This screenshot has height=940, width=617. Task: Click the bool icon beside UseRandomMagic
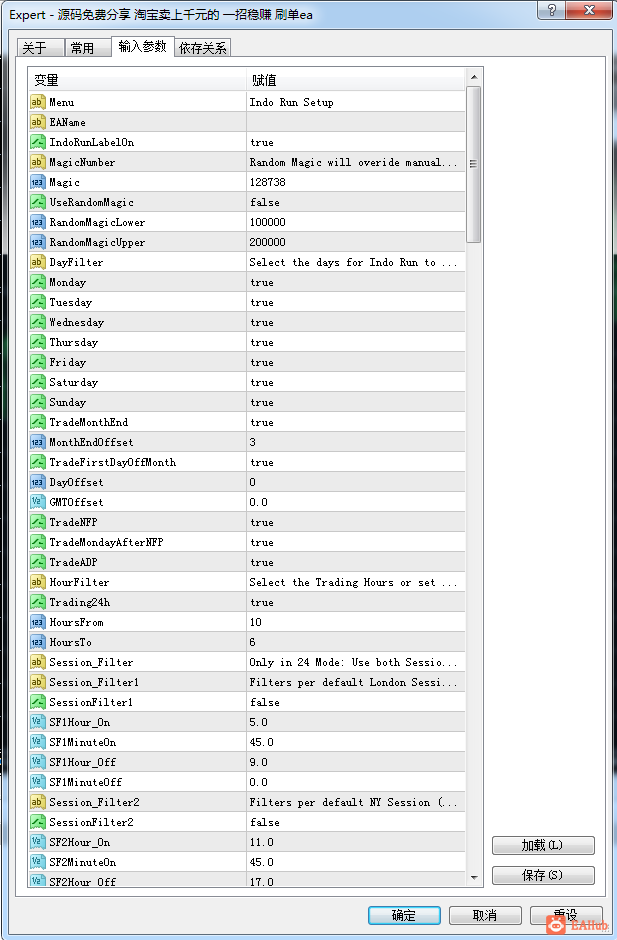pos(37,202)
